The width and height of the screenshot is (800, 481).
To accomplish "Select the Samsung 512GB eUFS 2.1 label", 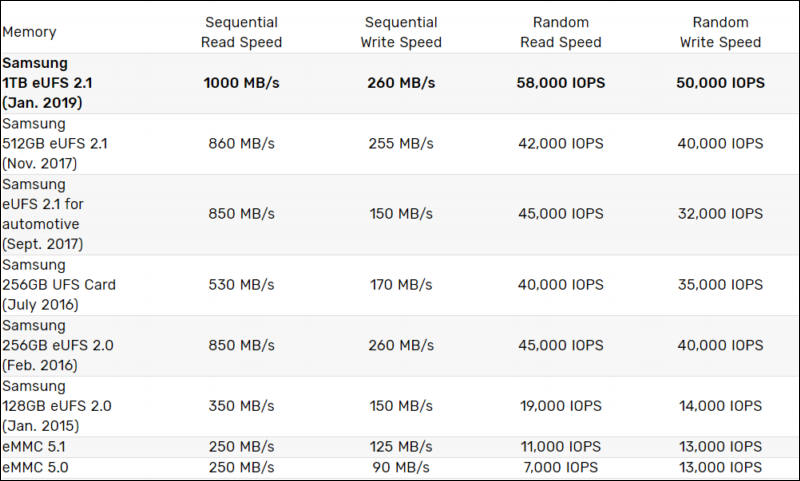I will pyautogui.click(x=55, y=143).
